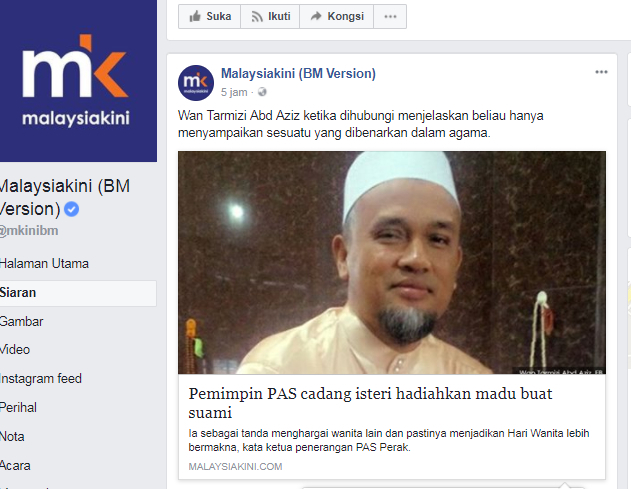Open the Instagram feed tab
The height and width of the screenshot is (489, 631).
[x=41, y=379]
